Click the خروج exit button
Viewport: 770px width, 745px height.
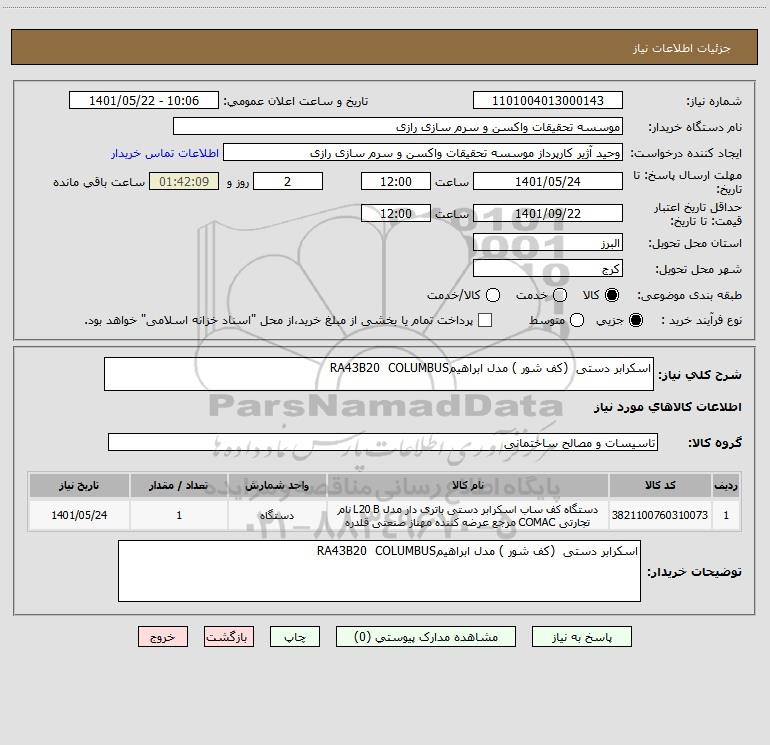click(163, 637)
